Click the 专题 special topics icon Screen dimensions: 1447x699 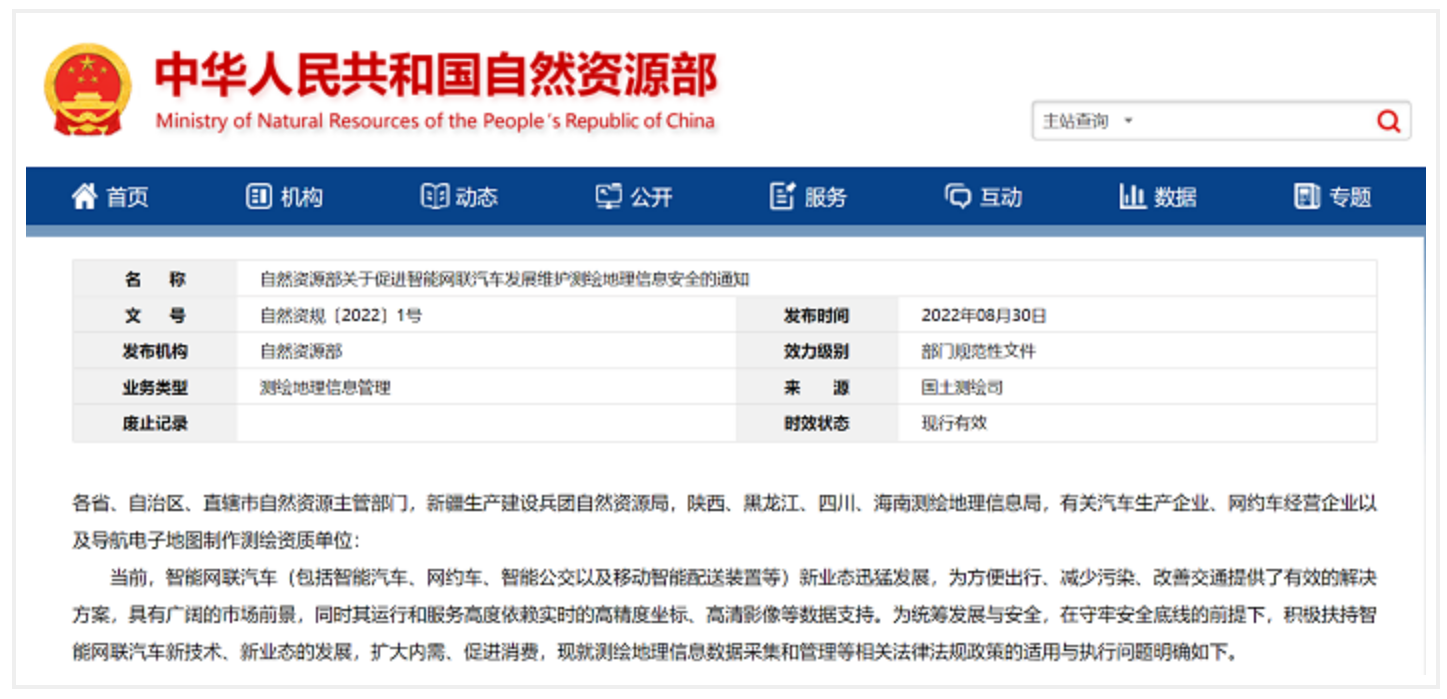click(1307, 197)
